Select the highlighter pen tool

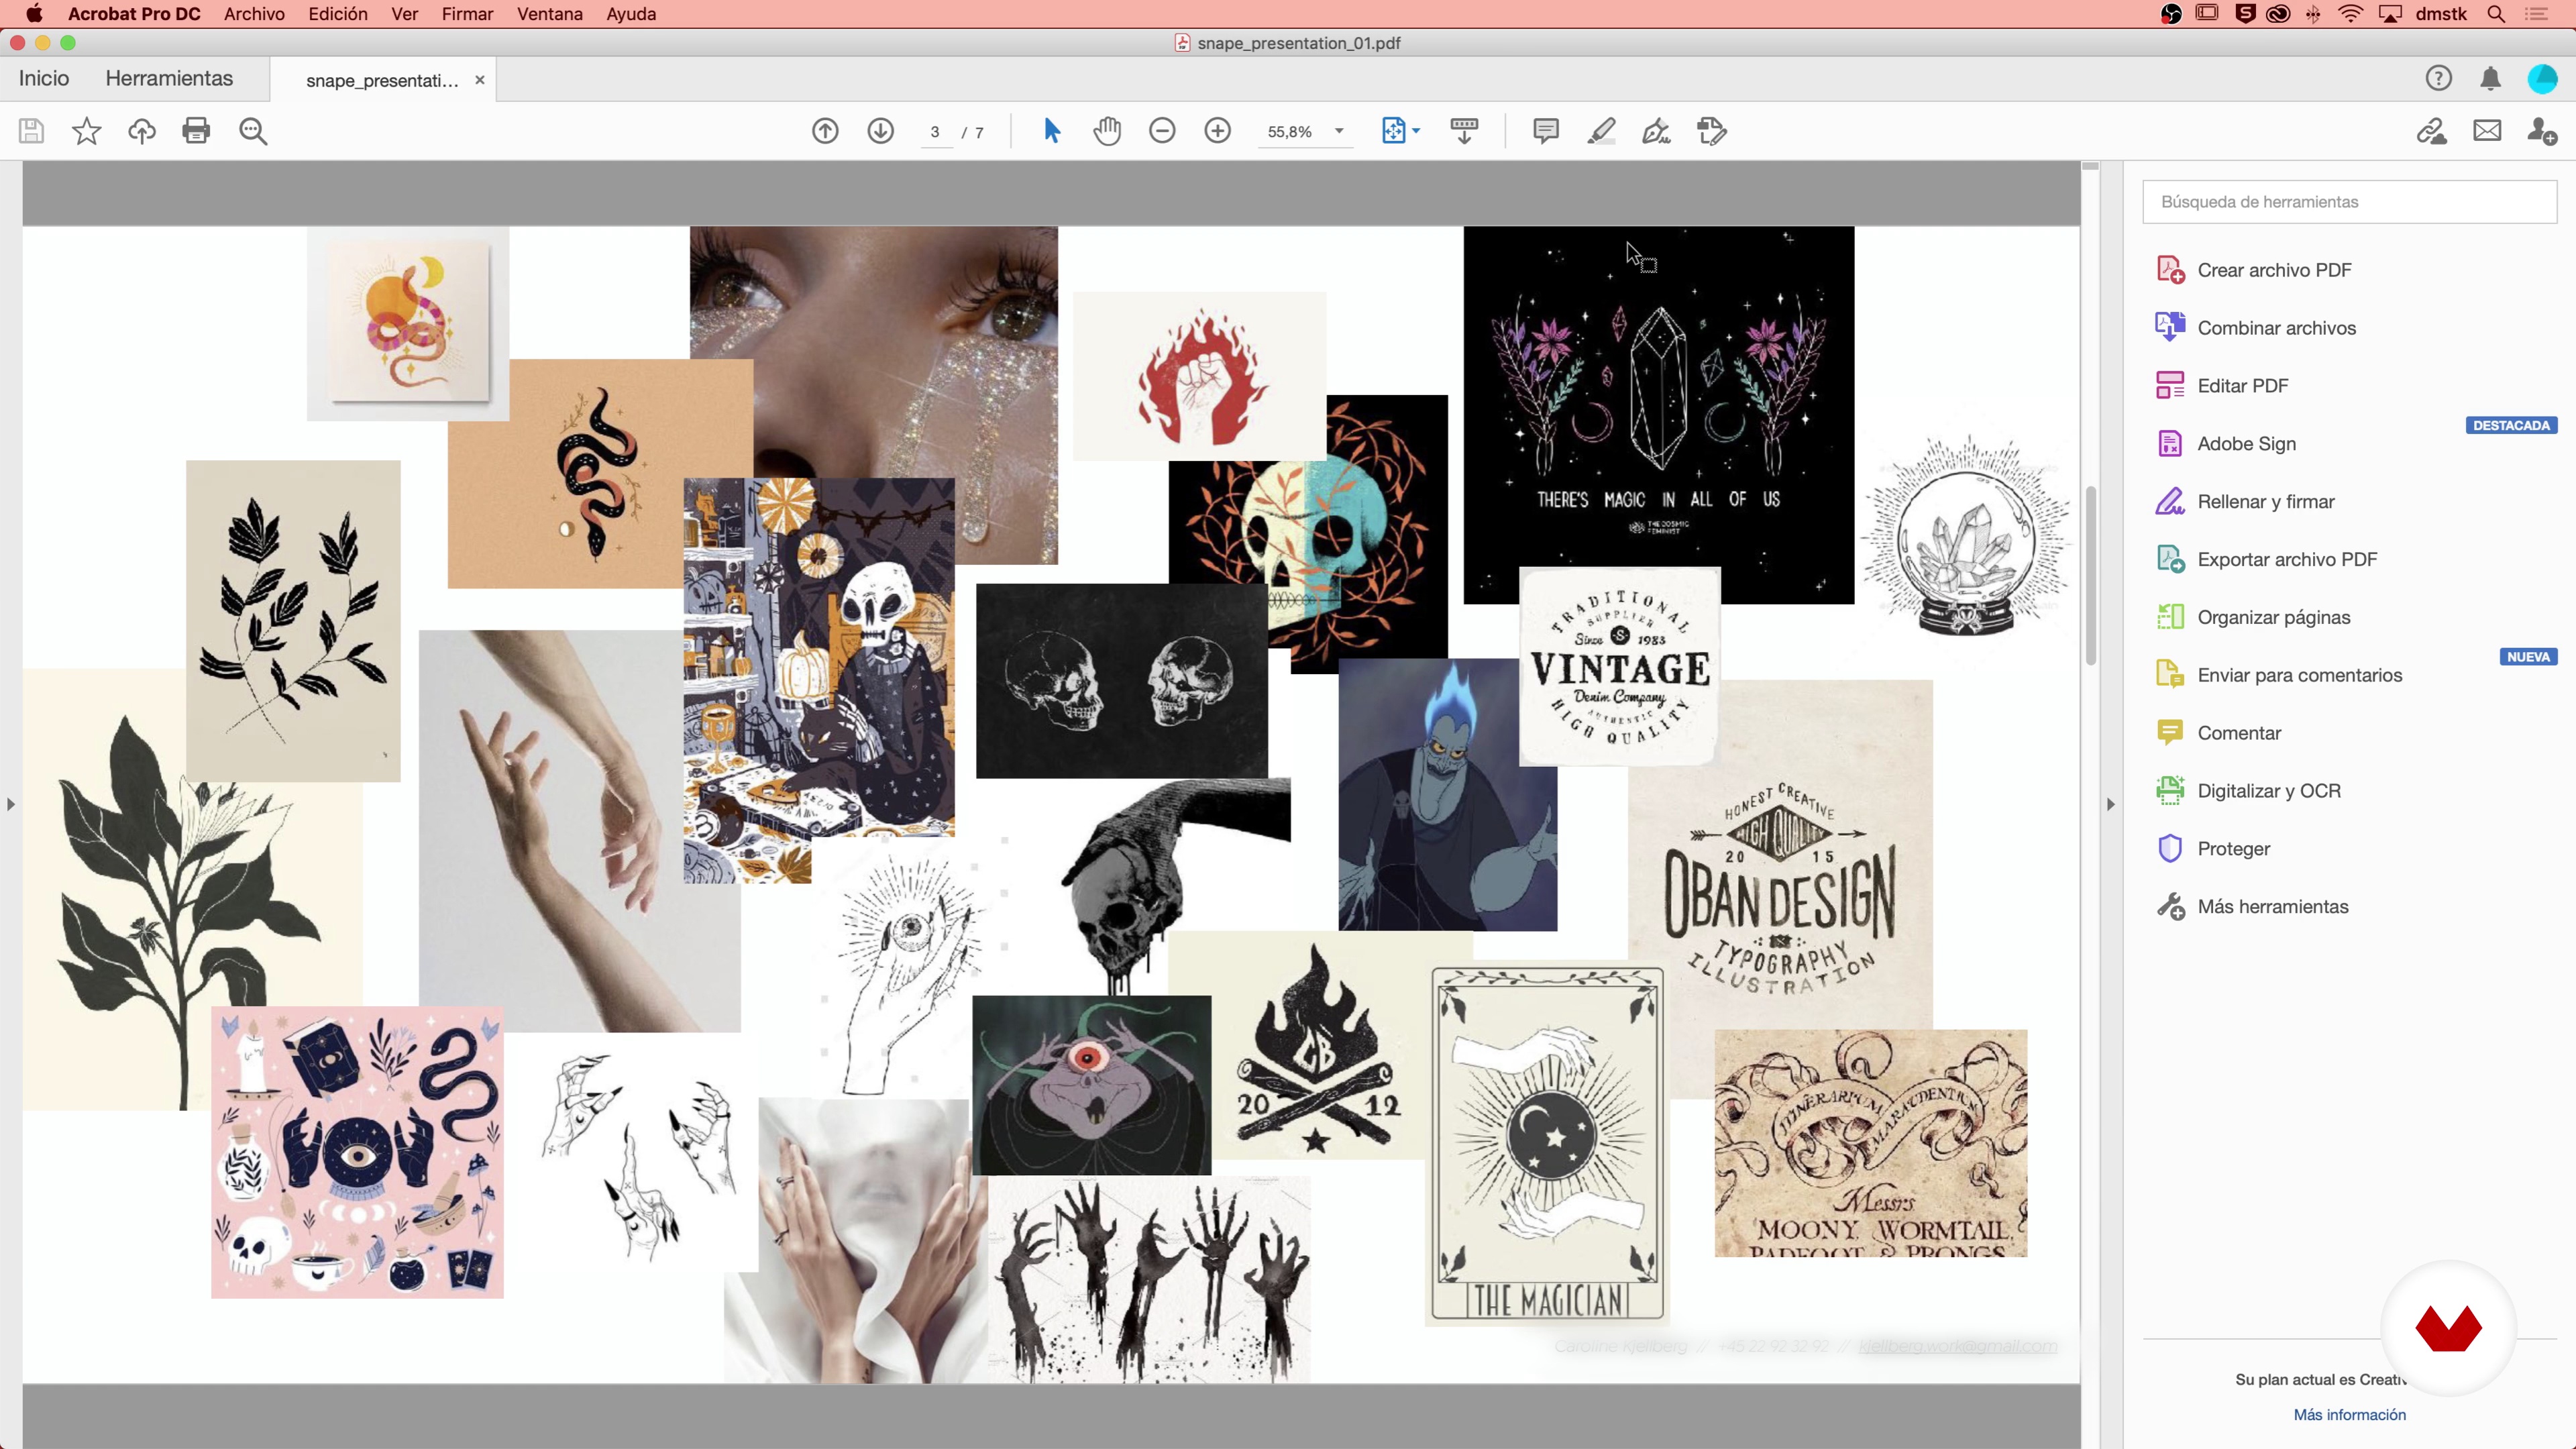point(1601,131)
